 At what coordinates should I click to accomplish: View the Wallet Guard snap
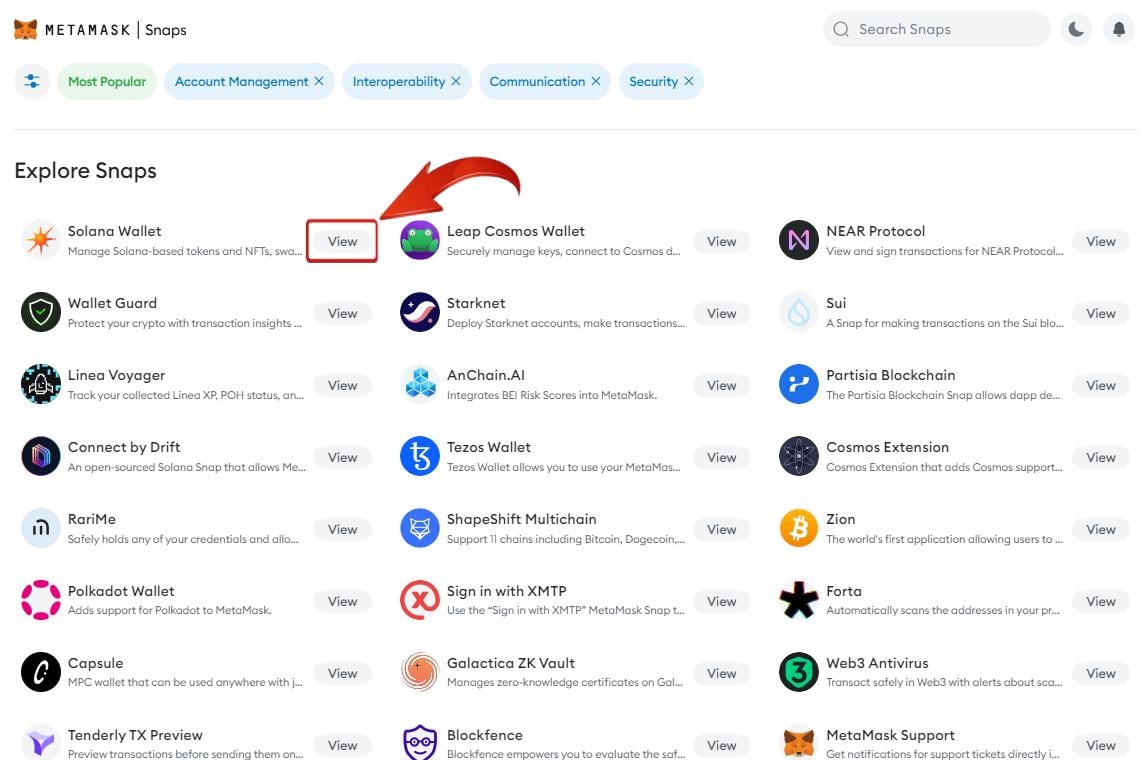point(342,313)
